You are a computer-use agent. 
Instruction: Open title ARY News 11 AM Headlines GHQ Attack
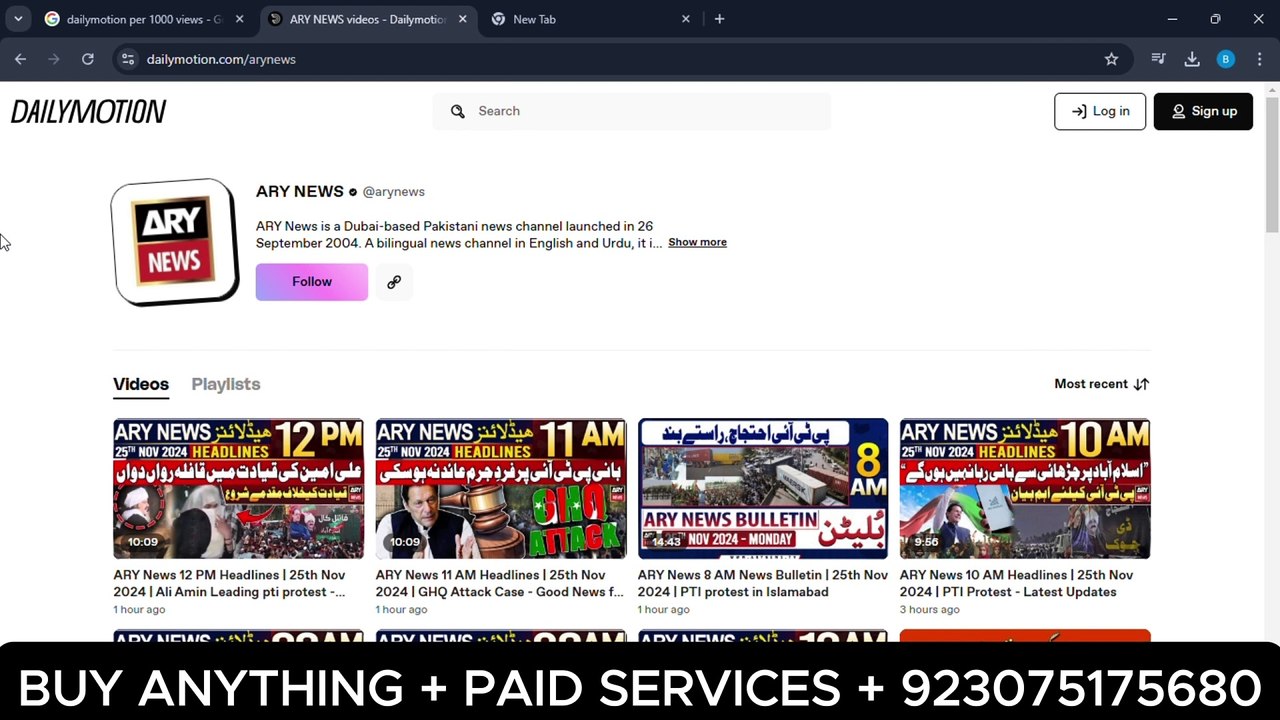click(500, 583)
